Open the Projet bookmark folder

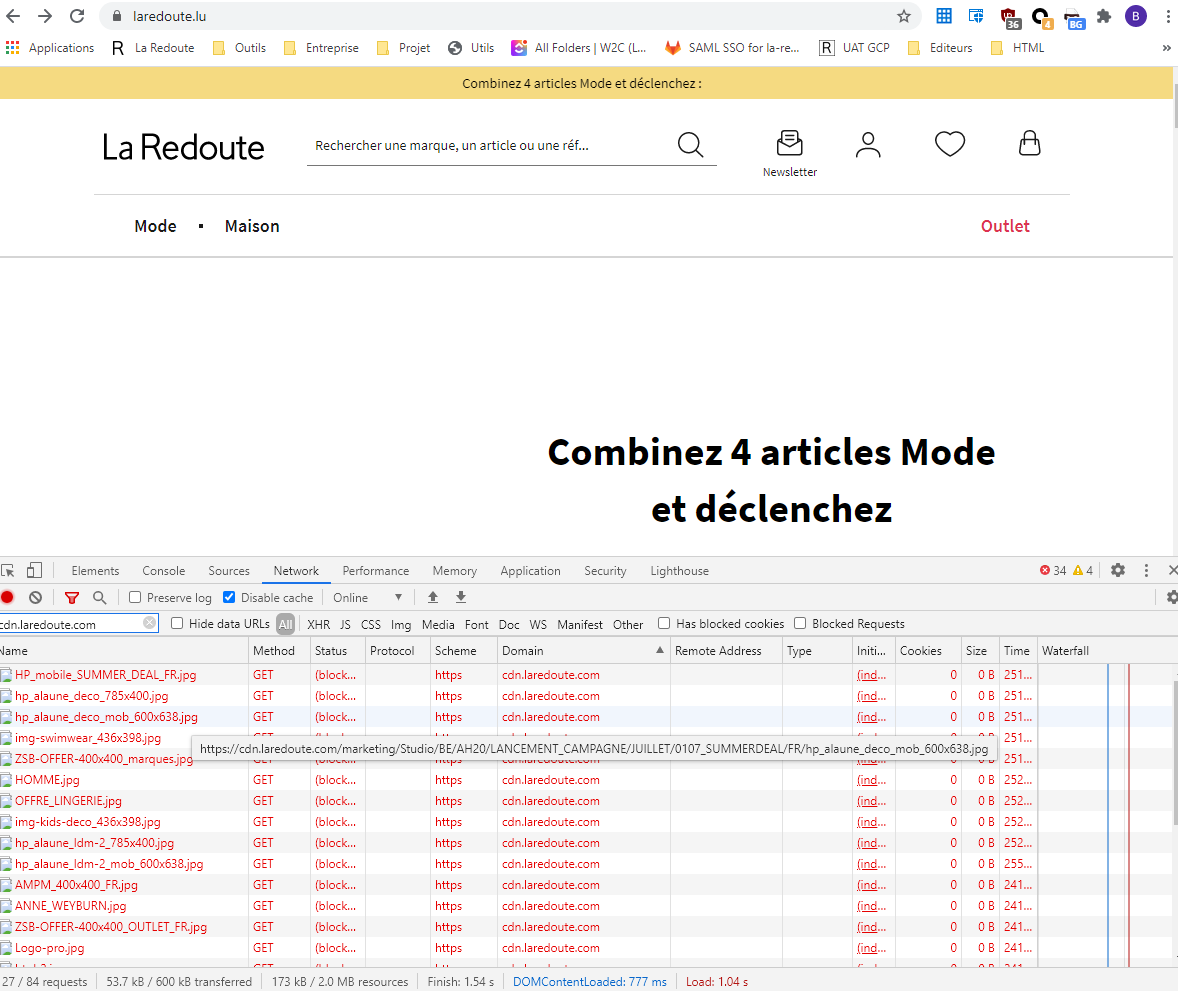(x=404, y=47)
